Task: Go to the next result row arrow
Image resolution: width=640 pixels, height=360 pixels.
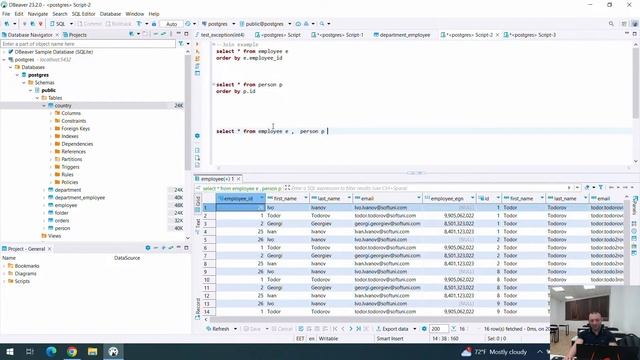Action: point(350,329)
